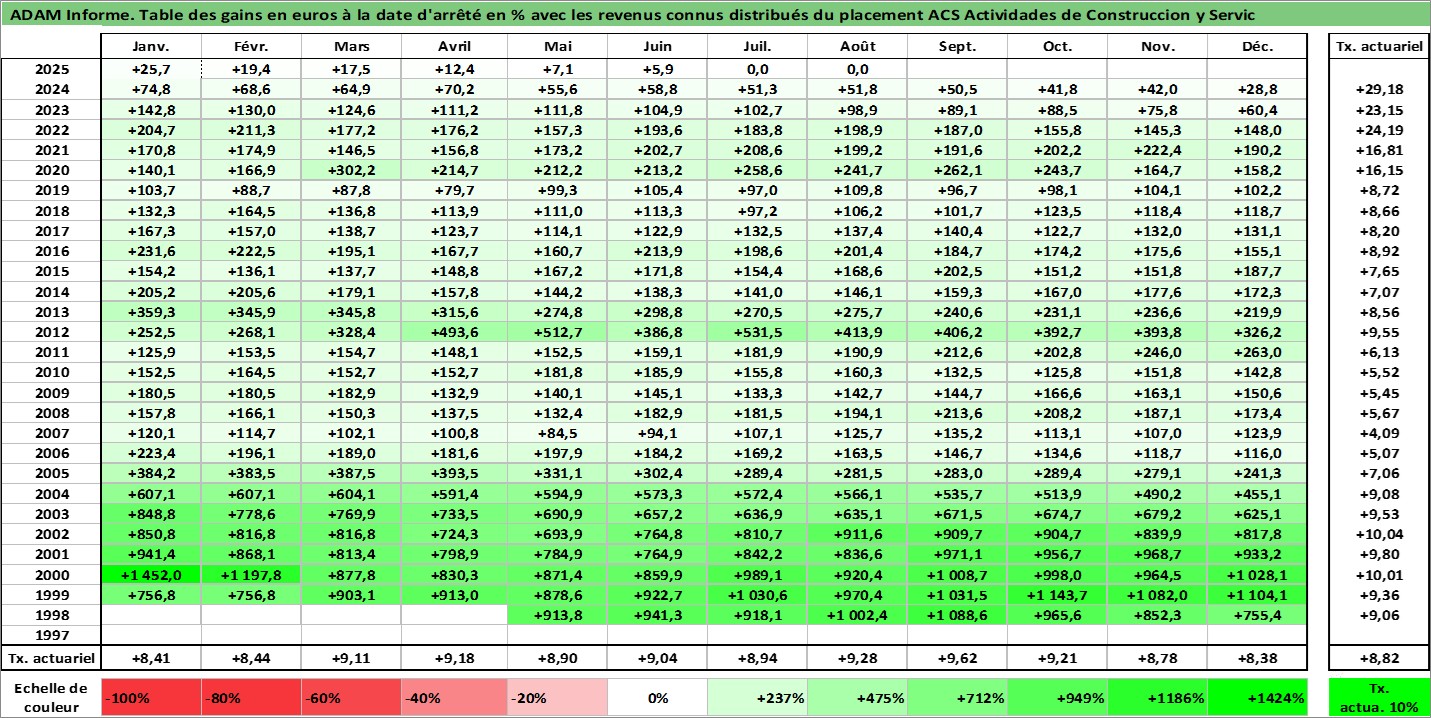The height and width of the screenshot is (718, 1431).
Task: Select the cell value +512,7
Action: coord(557,332)
